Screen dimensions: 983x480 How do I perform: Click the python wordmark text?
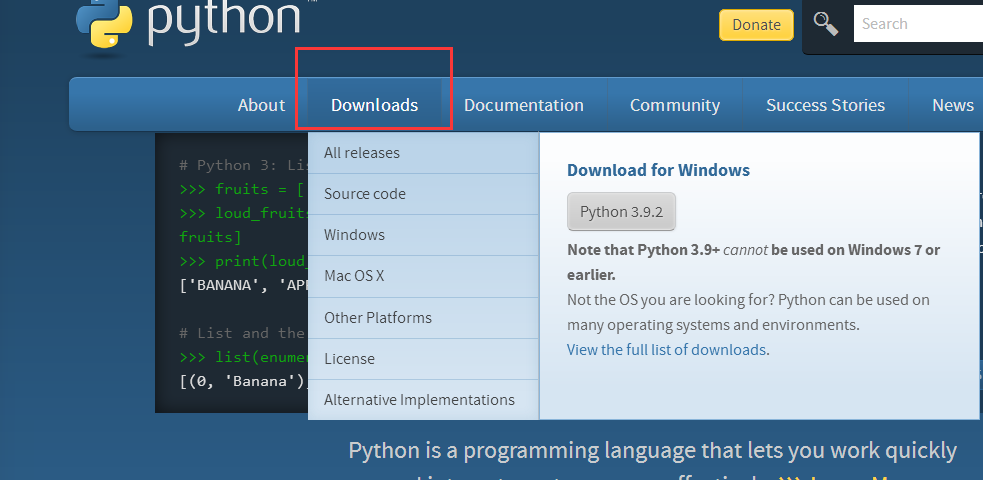click(224, 21)
